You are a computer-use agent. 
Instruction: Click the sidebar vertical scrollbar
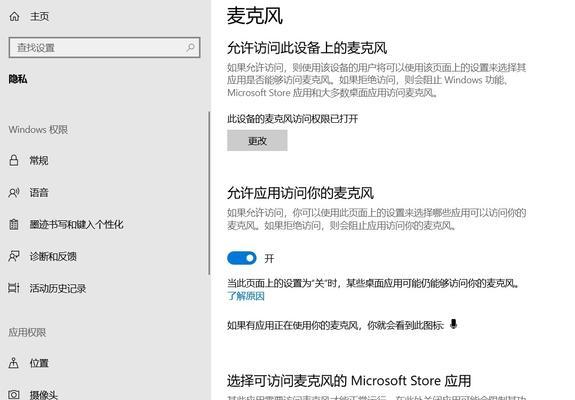pyautogui.click(x=209, y=193)
